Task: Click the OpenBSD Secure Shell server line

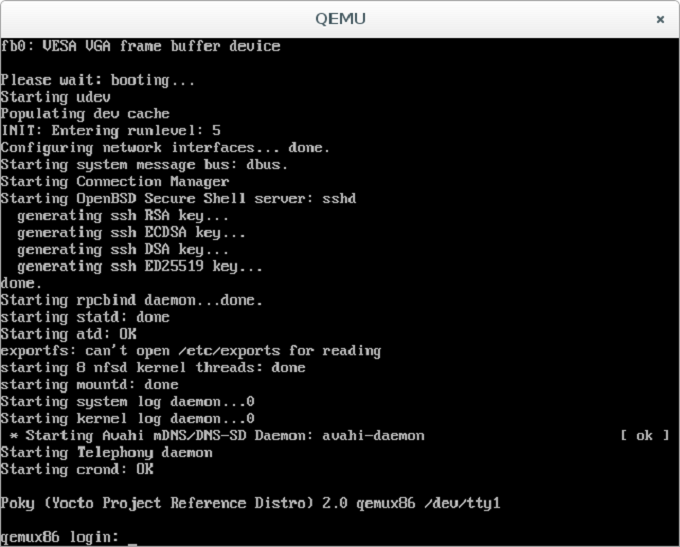Action: point(178,199)
